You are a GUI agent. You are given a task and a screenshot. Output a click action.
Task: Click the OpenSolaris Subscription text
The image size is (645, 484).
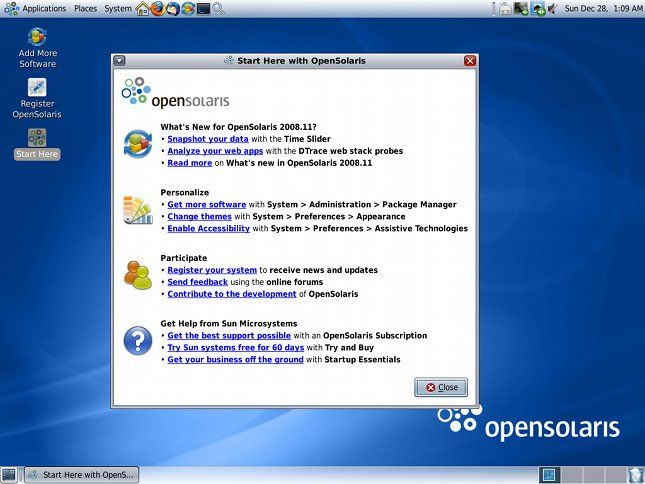375,336
